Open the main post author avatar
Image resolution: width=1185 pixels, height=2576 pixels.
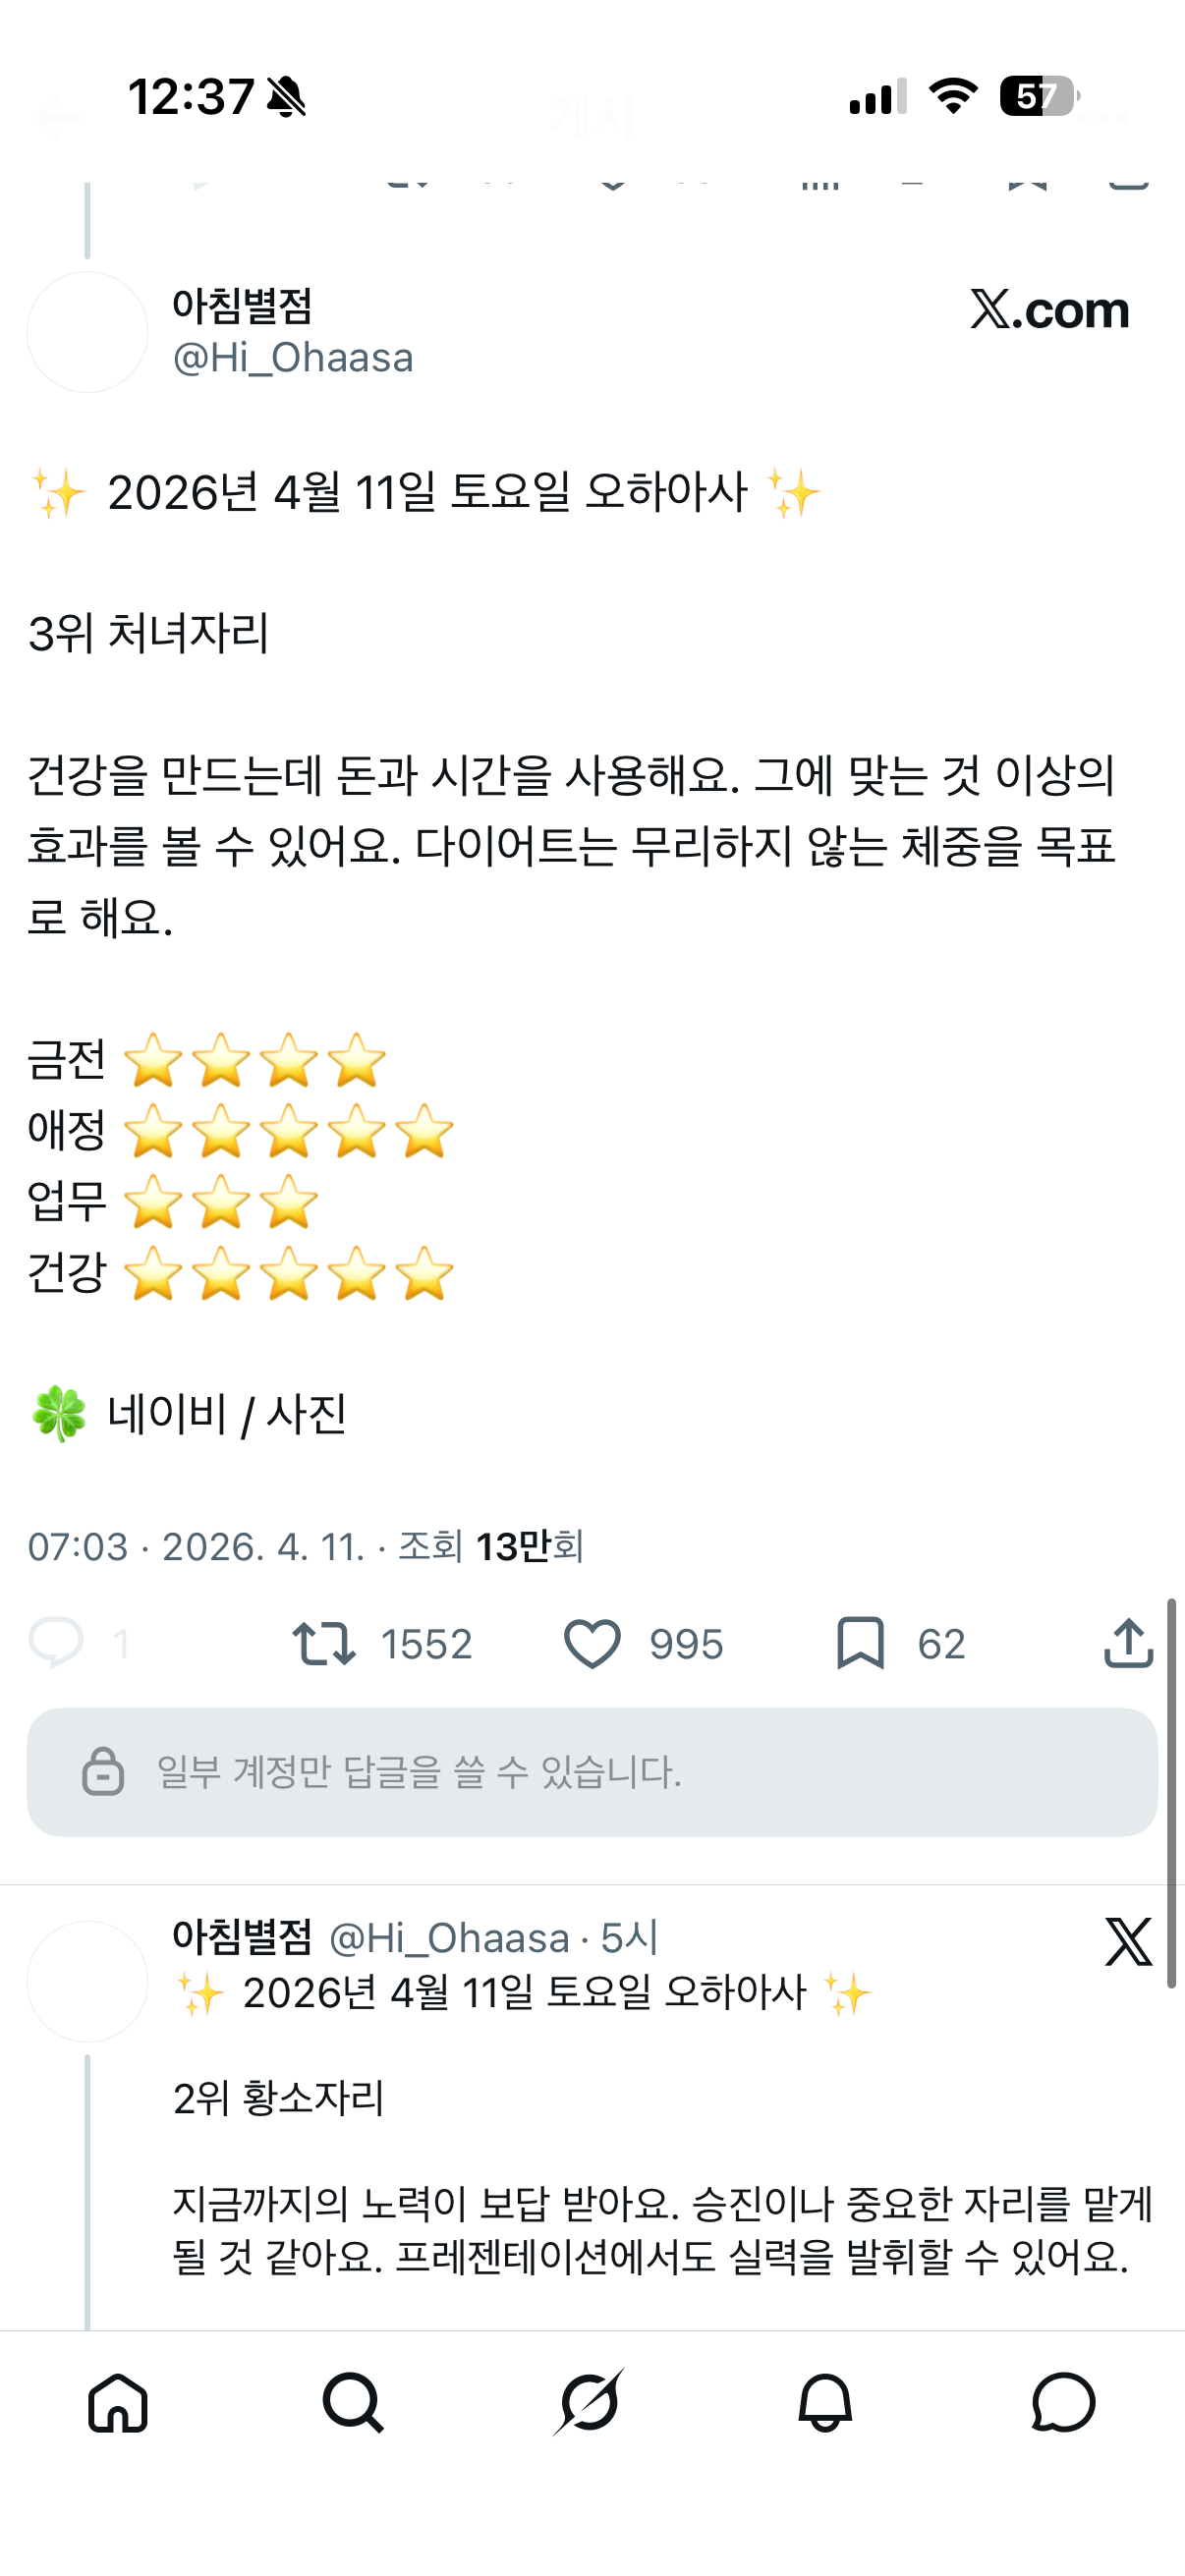[88, 332]
